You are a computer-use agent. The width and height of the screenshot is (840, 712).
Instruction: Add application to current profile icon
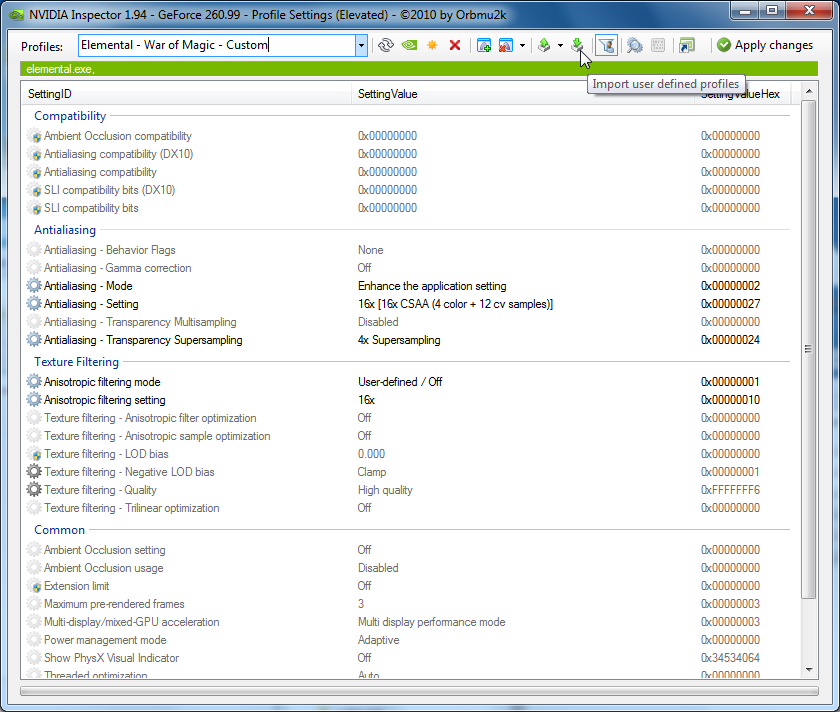484,45
